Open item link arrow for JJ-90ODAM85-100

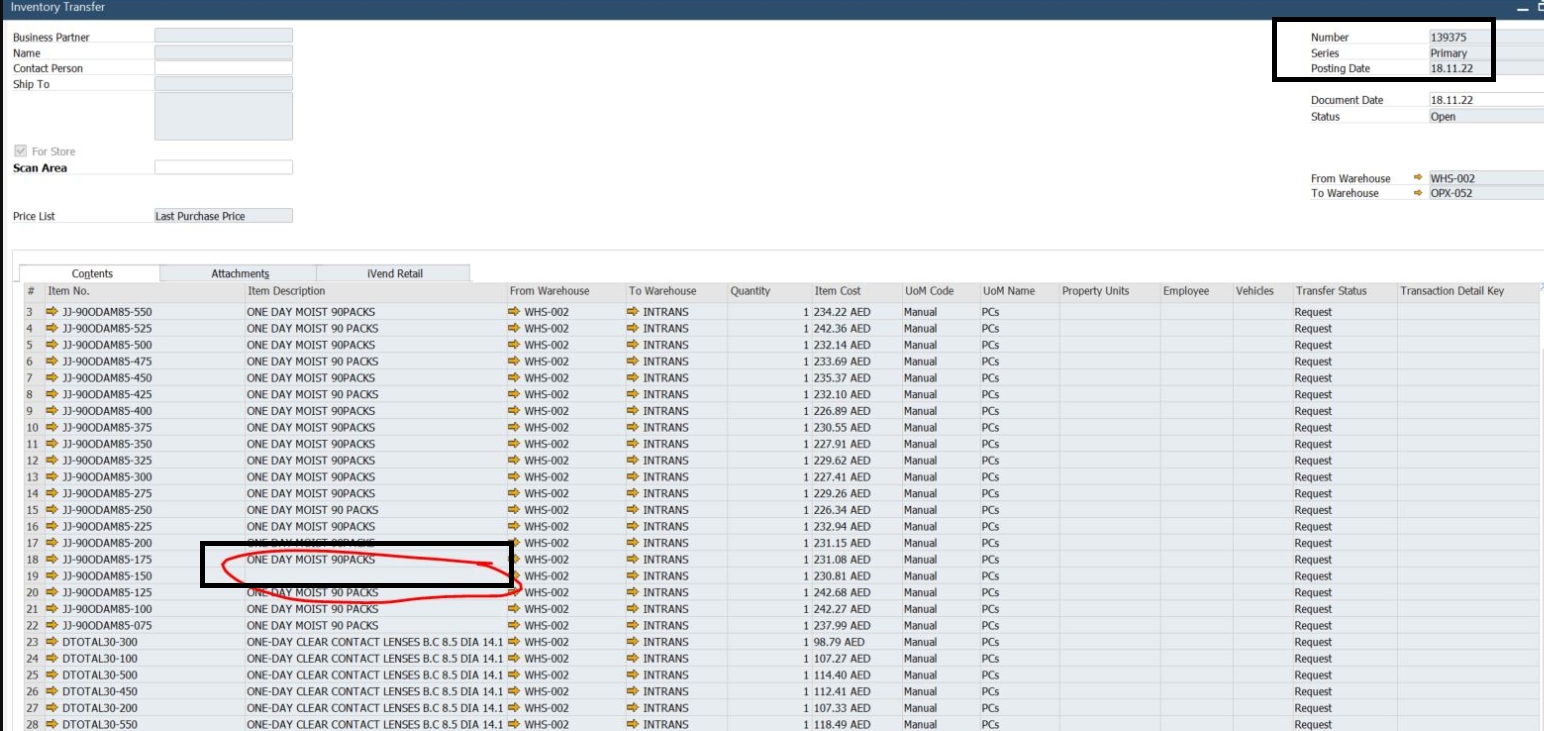pyautogui.click(x=52, y=609)
